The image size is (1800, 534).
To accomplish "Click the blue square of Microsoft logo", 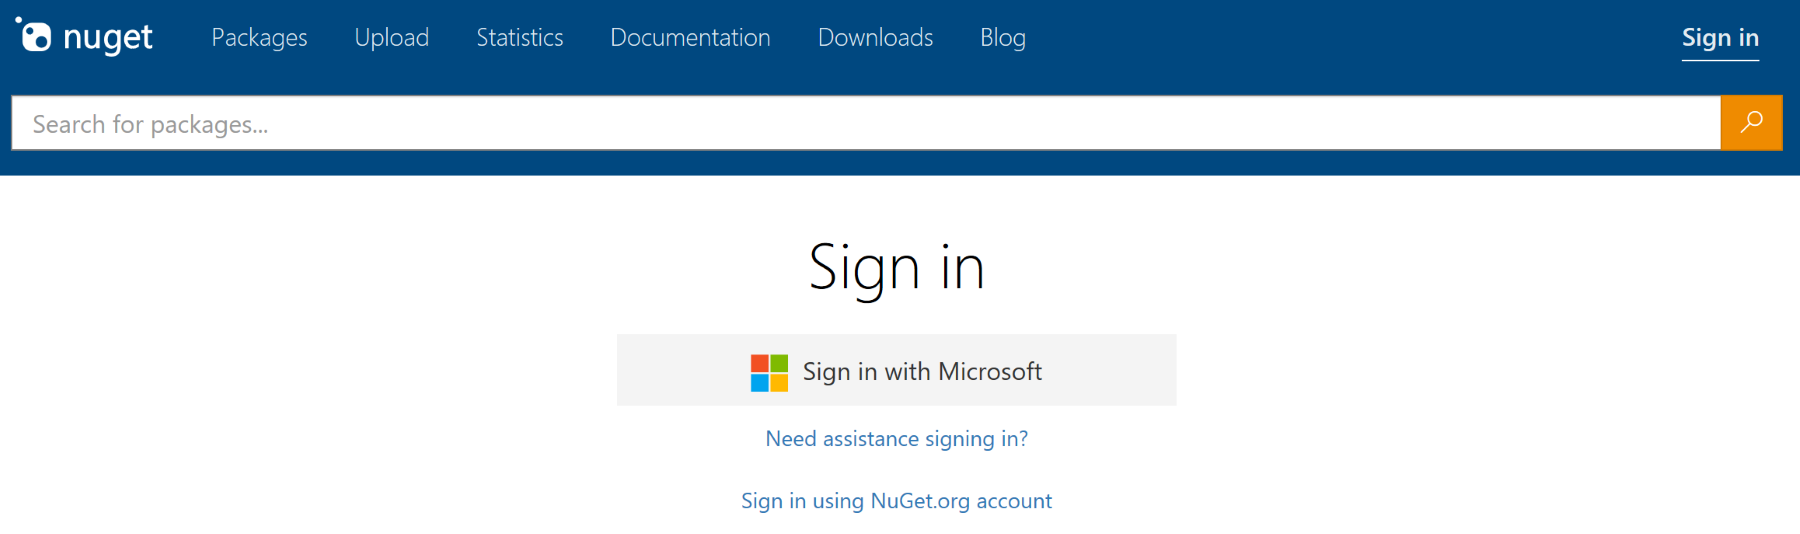I will click(x=760, y=383).
